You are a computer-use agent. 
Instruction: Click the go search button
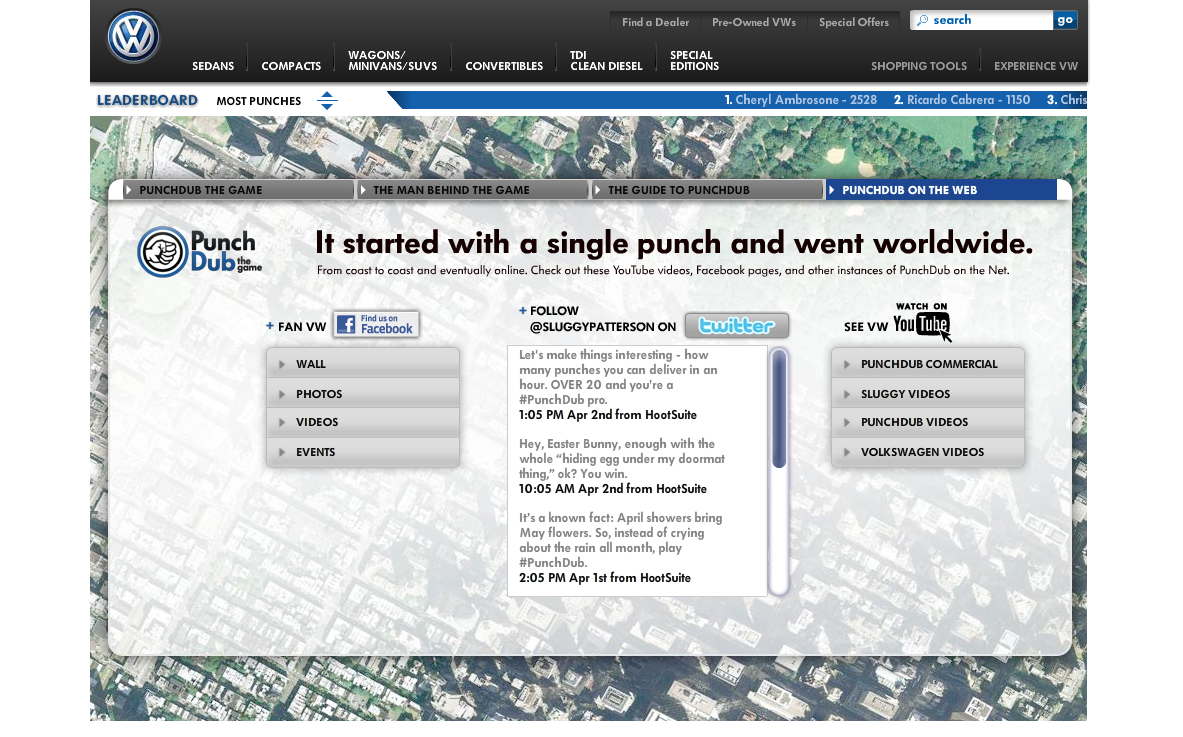click(1065, 20)
